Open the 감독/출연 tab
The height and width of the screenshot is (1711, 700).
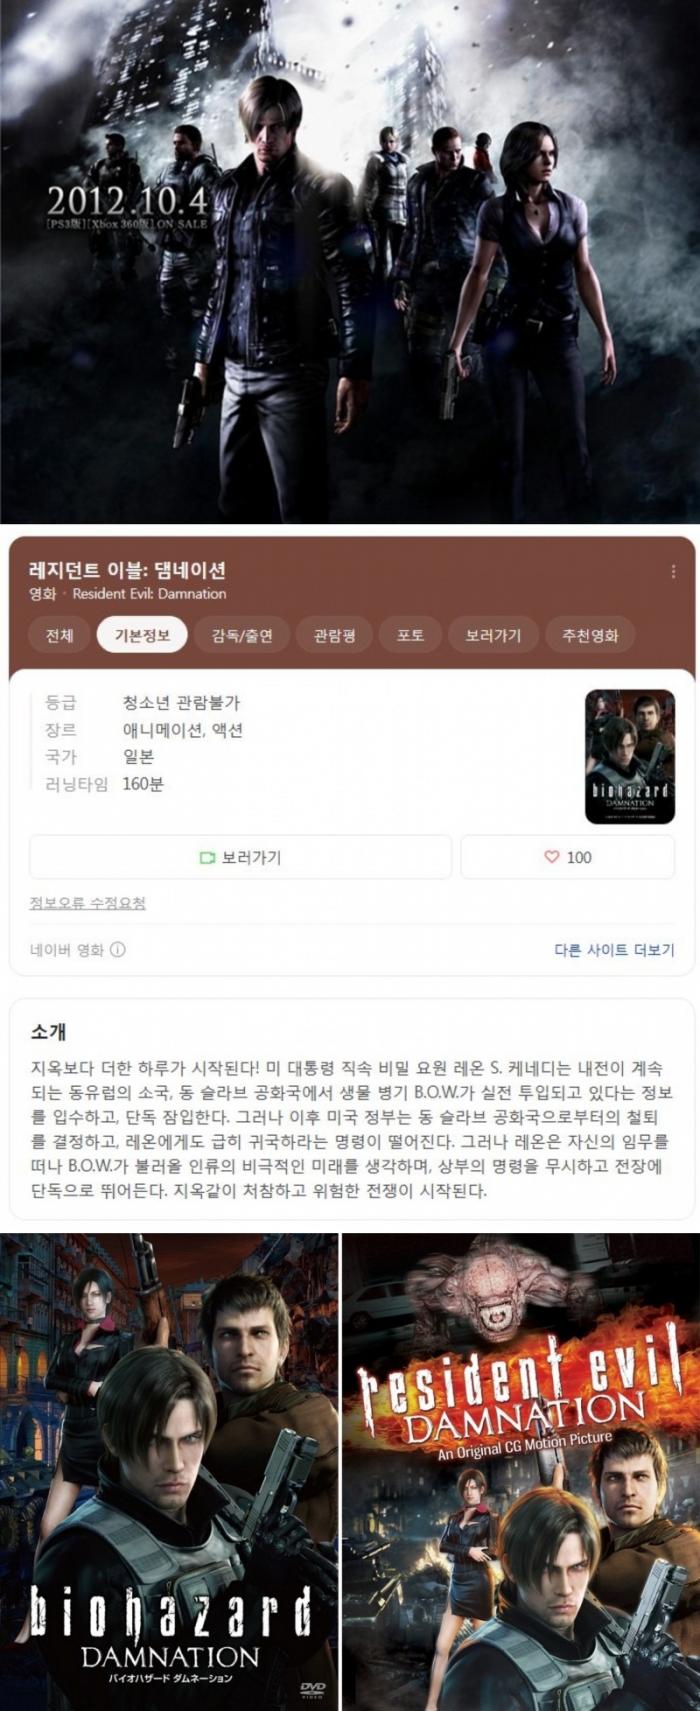pos(243,635)
